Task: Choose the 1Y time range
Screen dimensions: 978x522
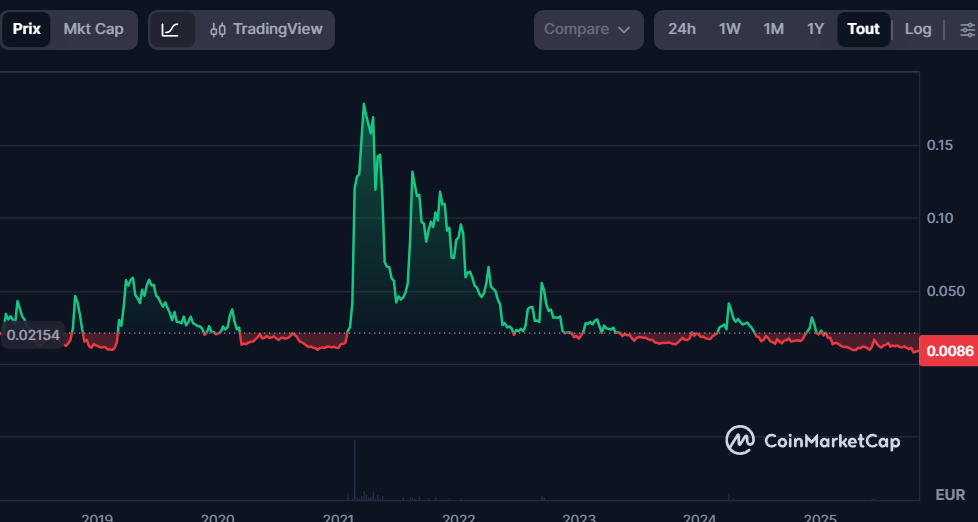Action: click(816, 29)
